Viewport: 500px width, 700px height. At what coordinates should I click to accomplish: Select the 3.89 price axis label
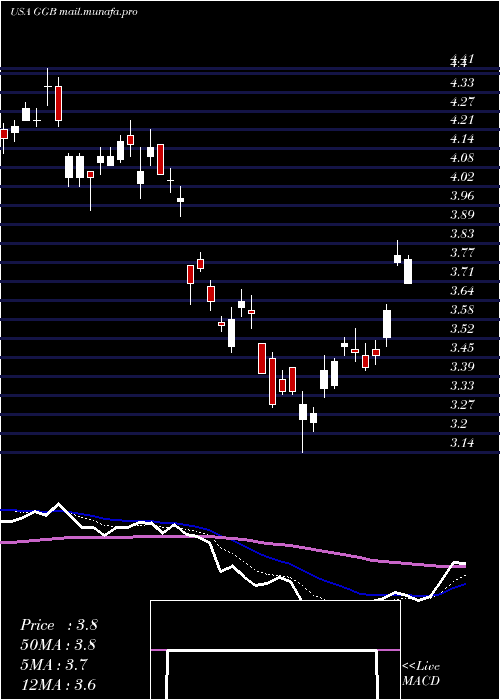(x=462, y=215)
